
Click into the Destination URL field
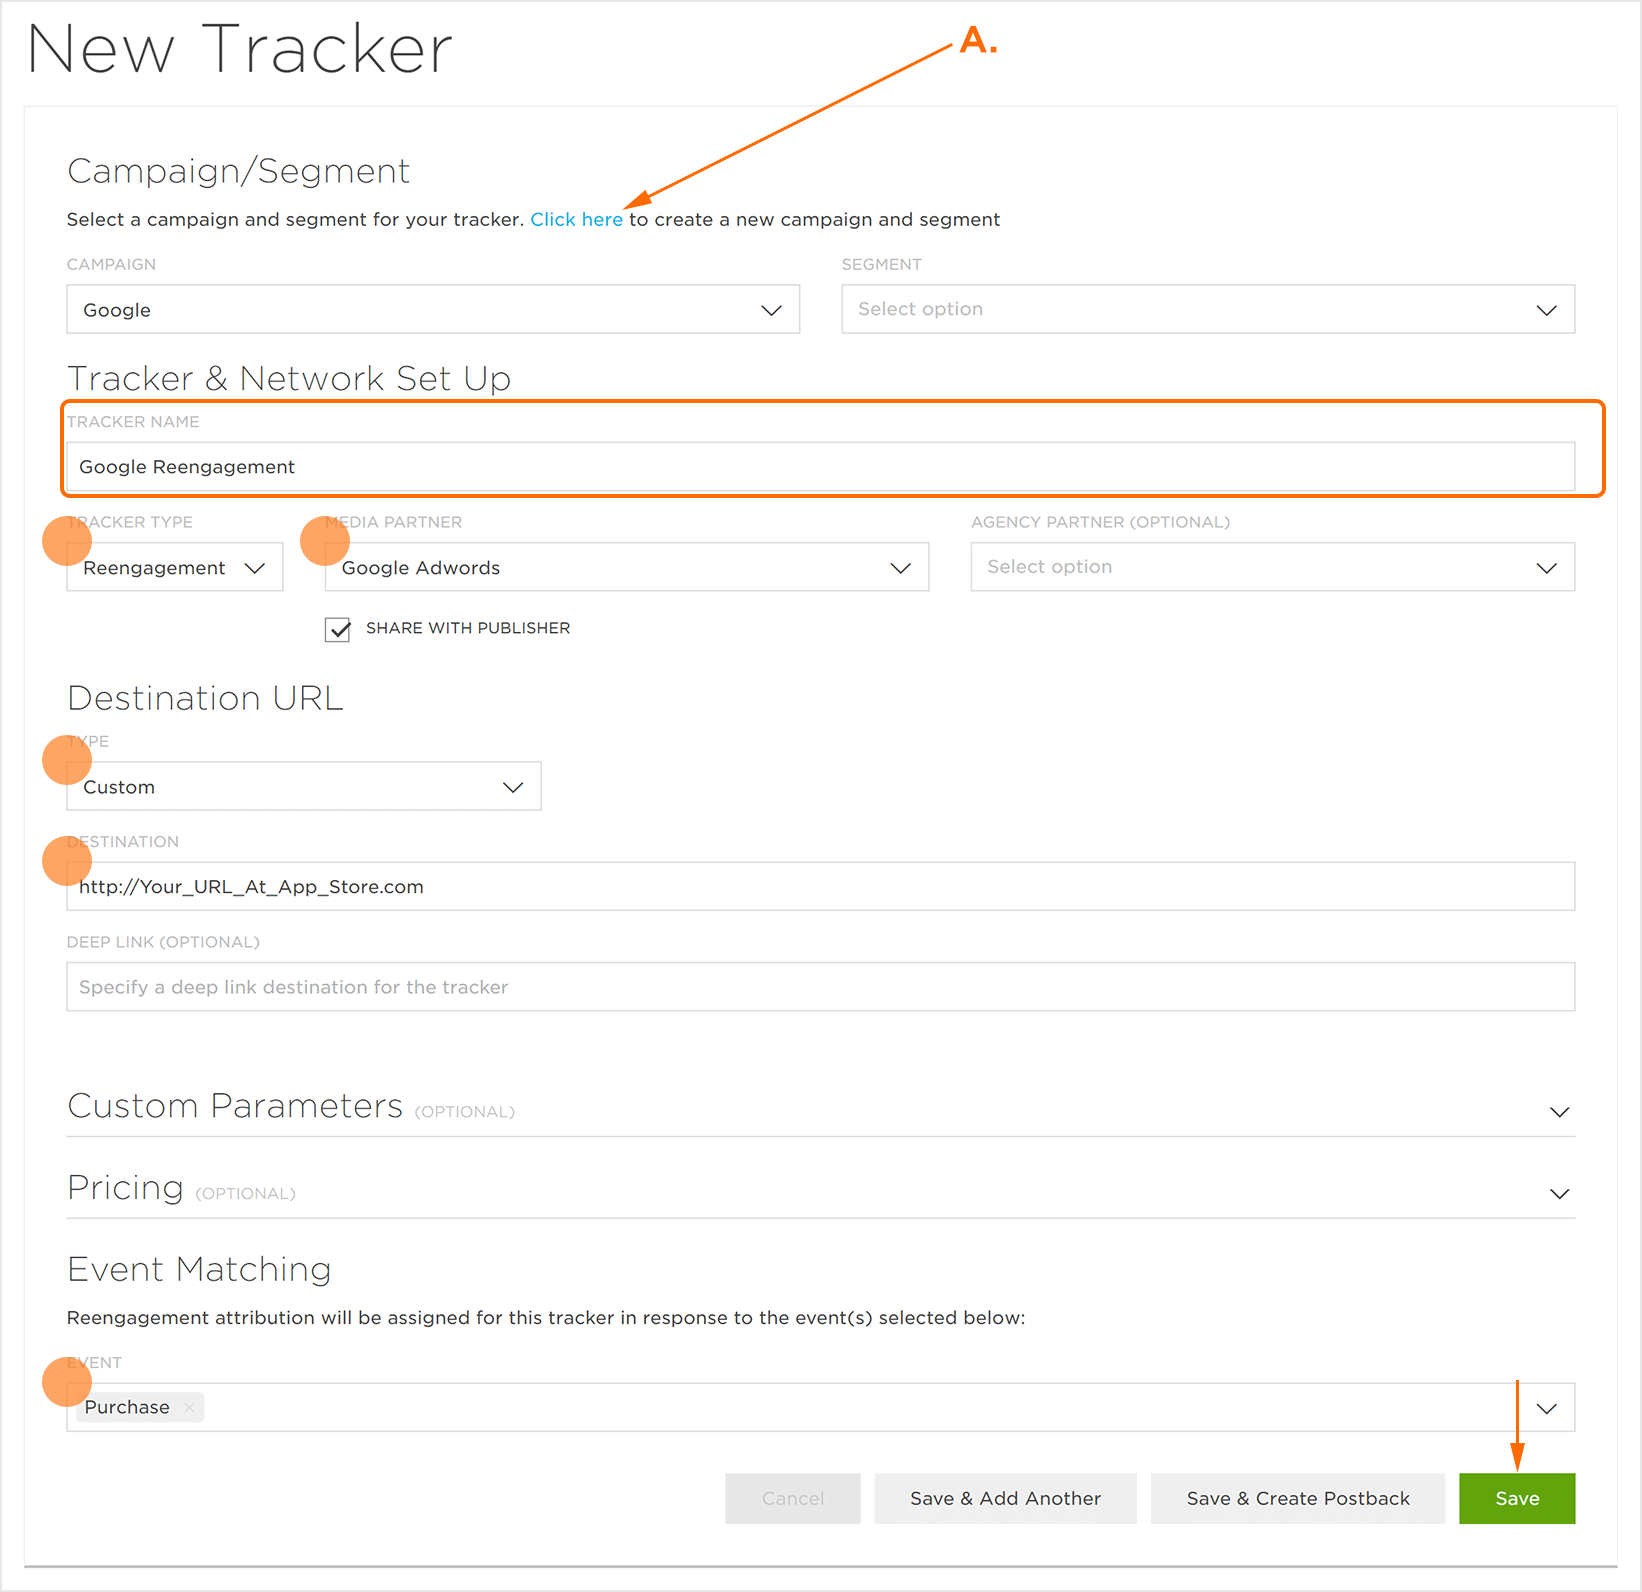820,887
